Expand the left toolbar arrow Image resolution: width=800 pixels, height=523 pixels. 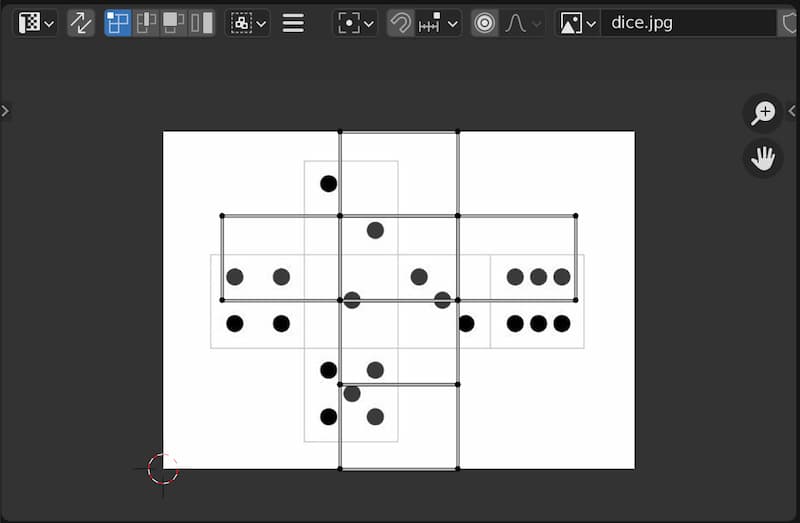(x=5, y=111)
